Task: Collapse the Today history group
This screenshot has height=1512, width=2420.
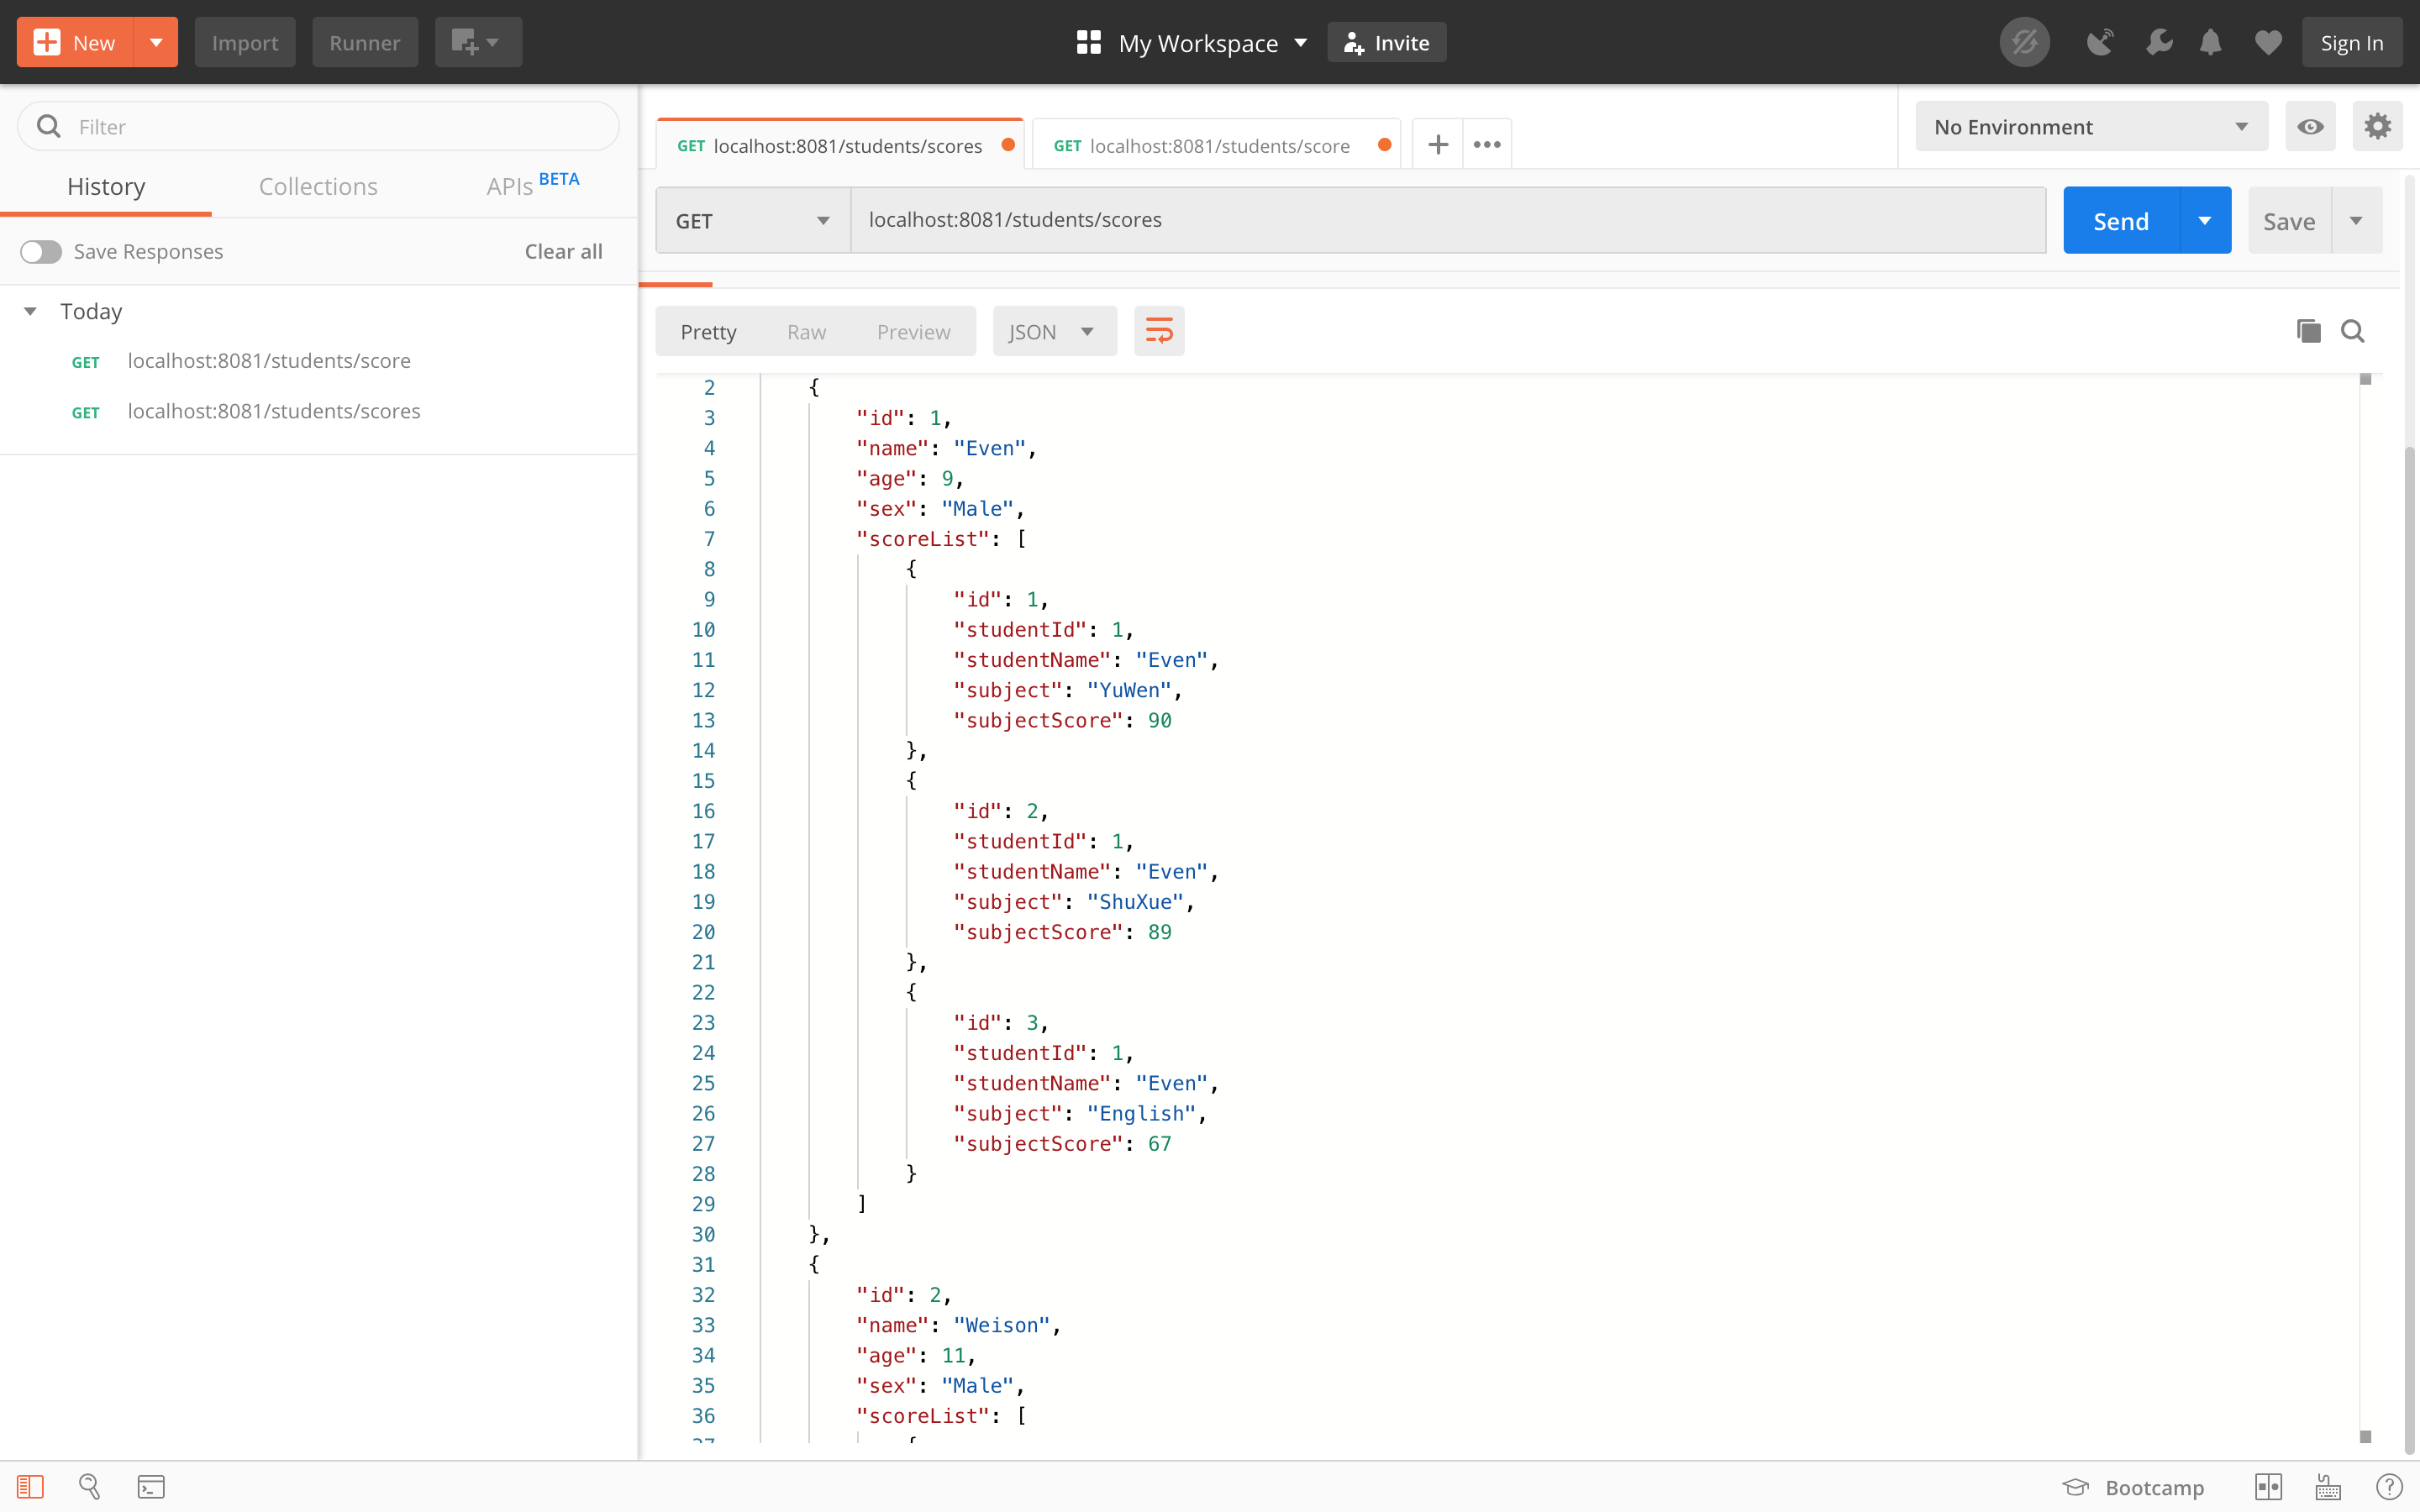Action: click(31, 311)
